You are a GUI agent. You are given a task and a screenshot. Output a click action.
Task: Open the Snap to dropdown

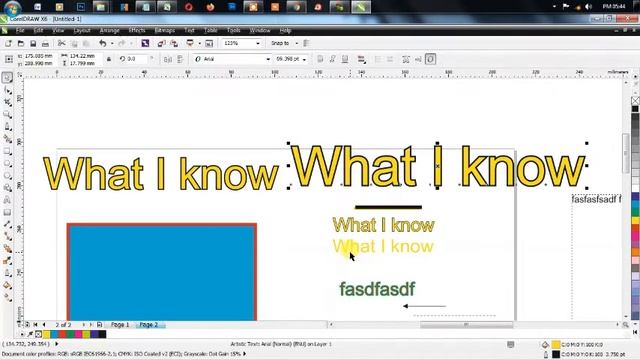click(x=297, y=43)
